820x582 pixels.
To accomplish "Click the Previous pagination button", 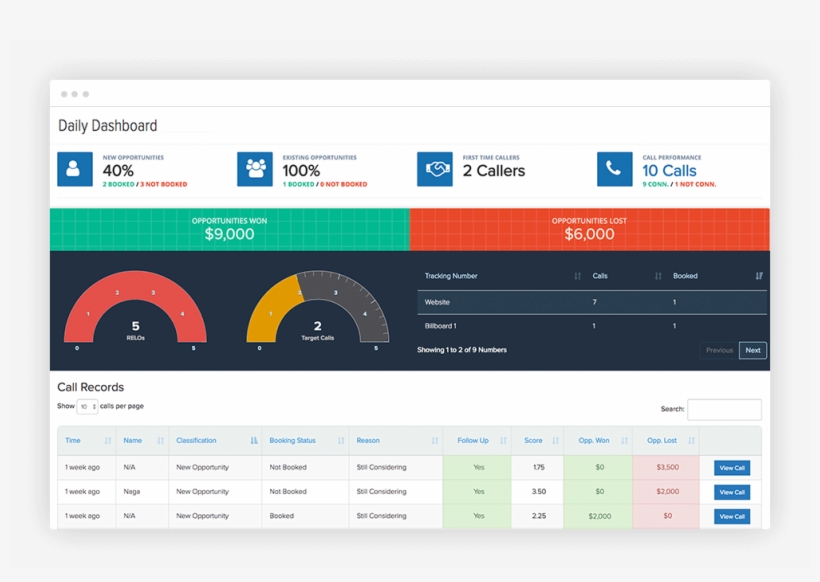I will pos(720,350).
